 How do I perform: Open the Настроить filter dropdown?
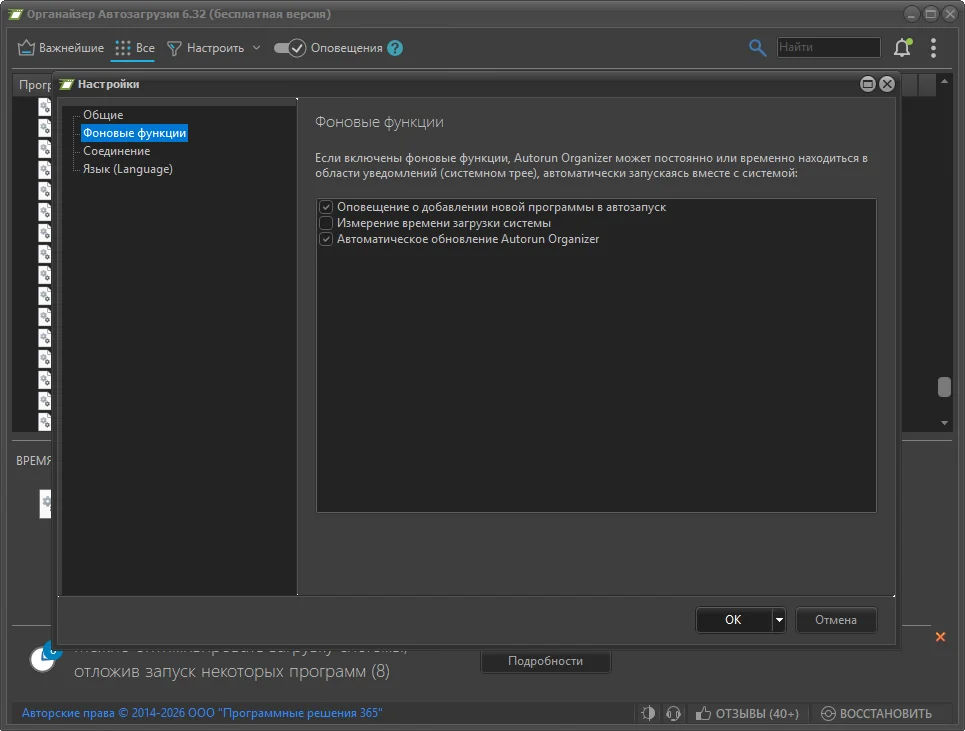click(213, 48)
